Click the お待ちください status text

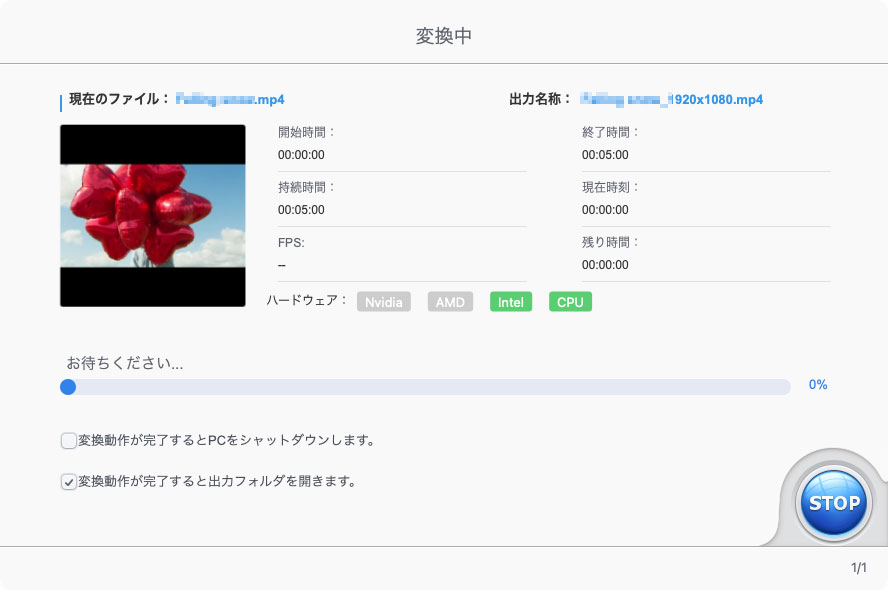click(125, 363)
